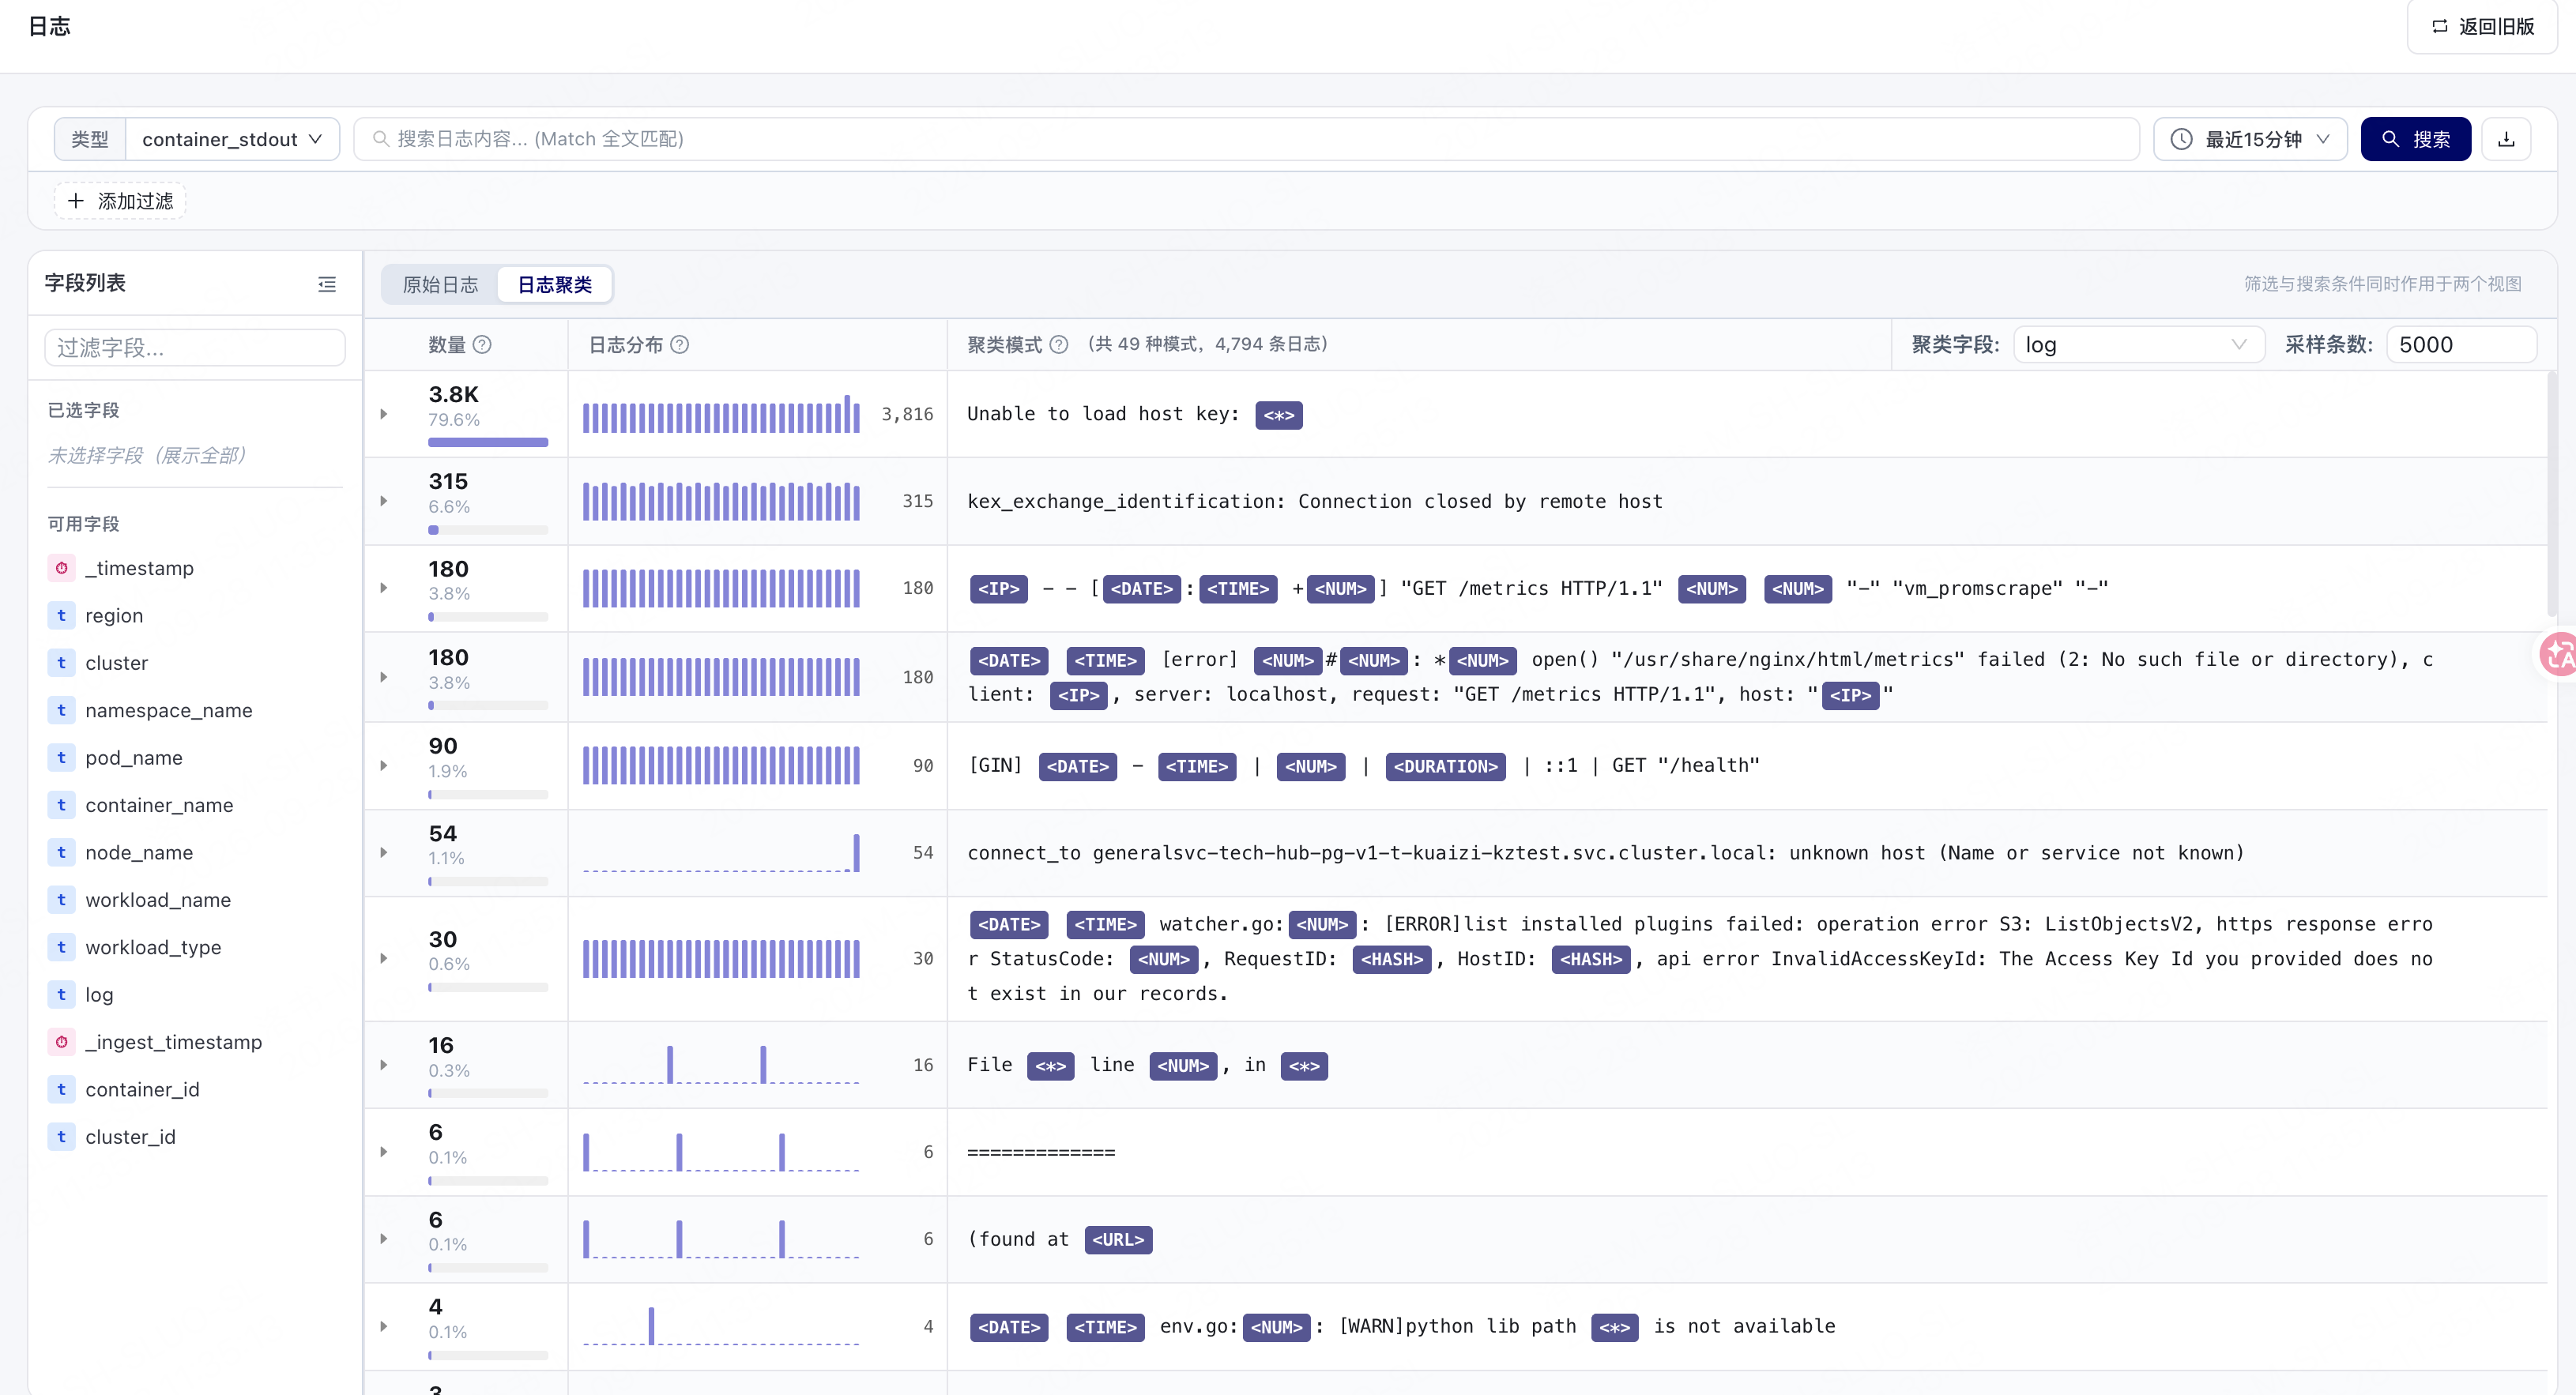This screenshot has height=1395, width=2576.
Task: Click the 采样条数 5000 input
Action: pyautogui.click(x=2461, y=345)
